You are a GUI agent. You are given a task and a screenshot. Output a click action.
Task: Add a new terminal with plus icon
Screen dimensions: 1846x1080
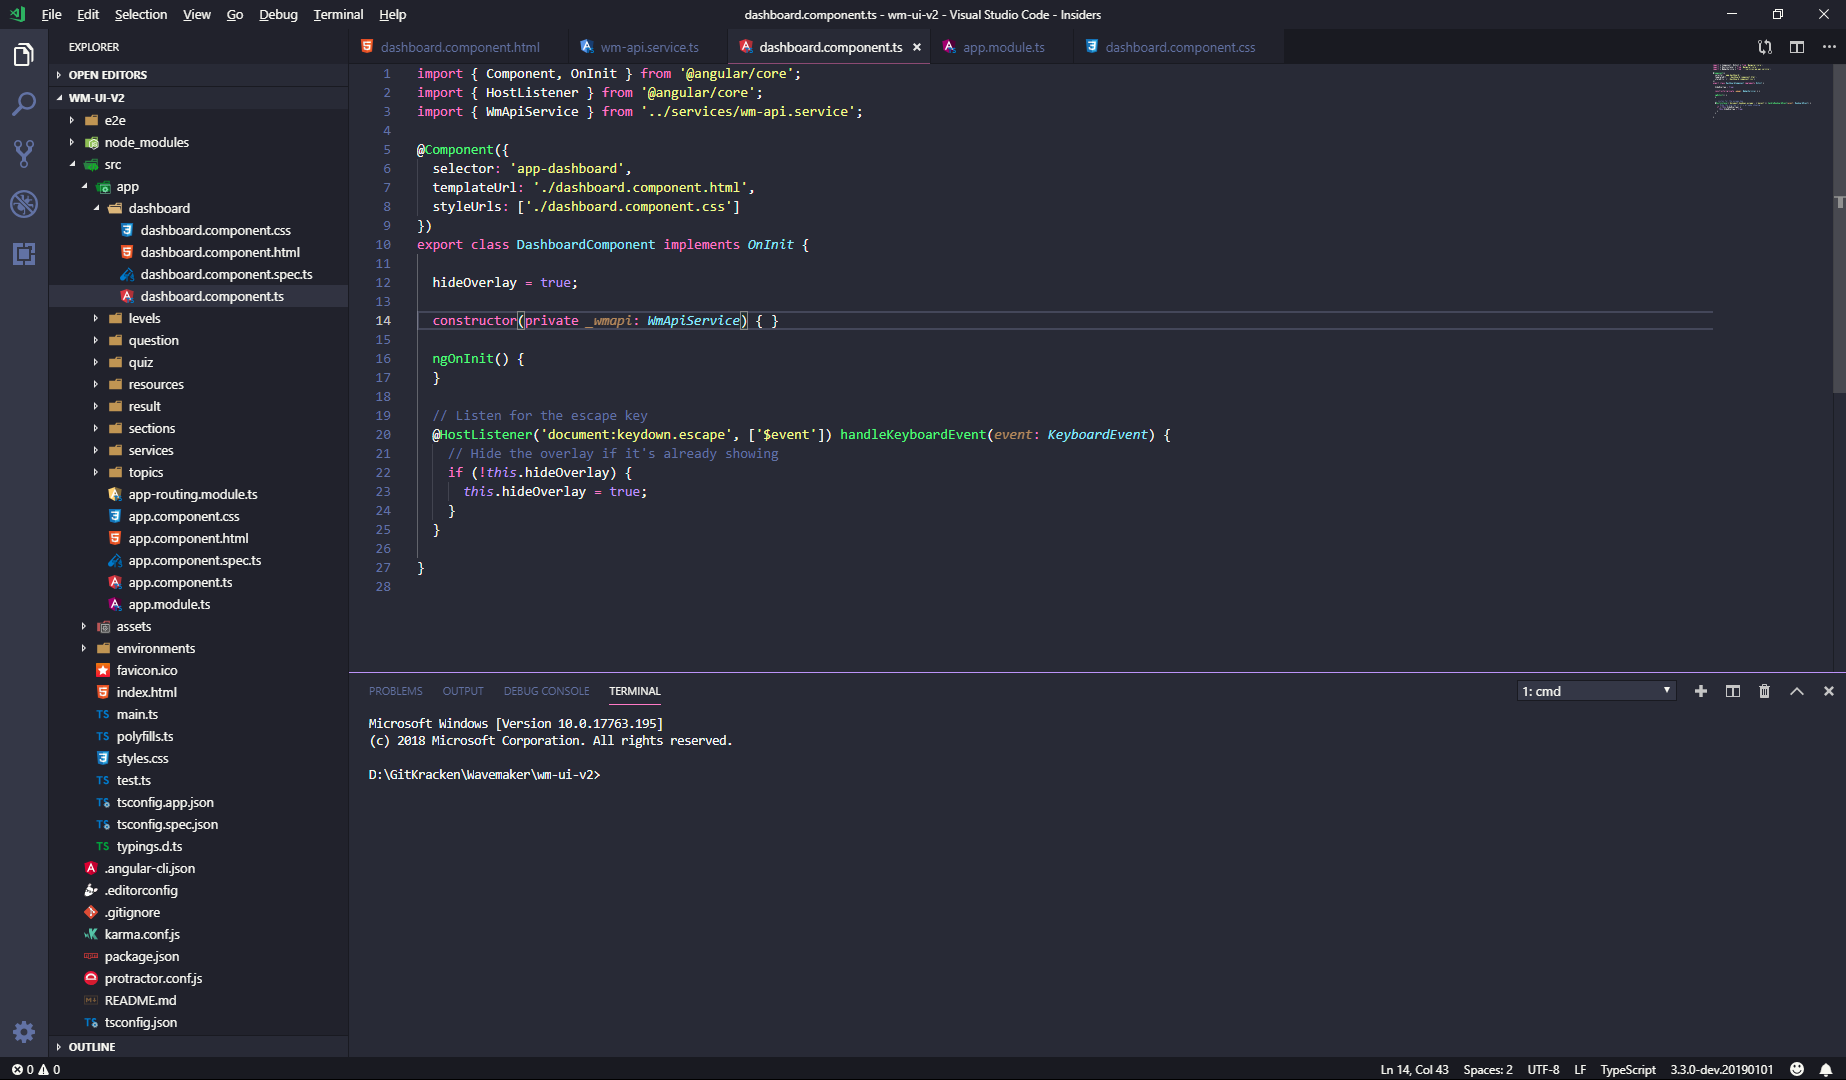tap(1700, 691)
